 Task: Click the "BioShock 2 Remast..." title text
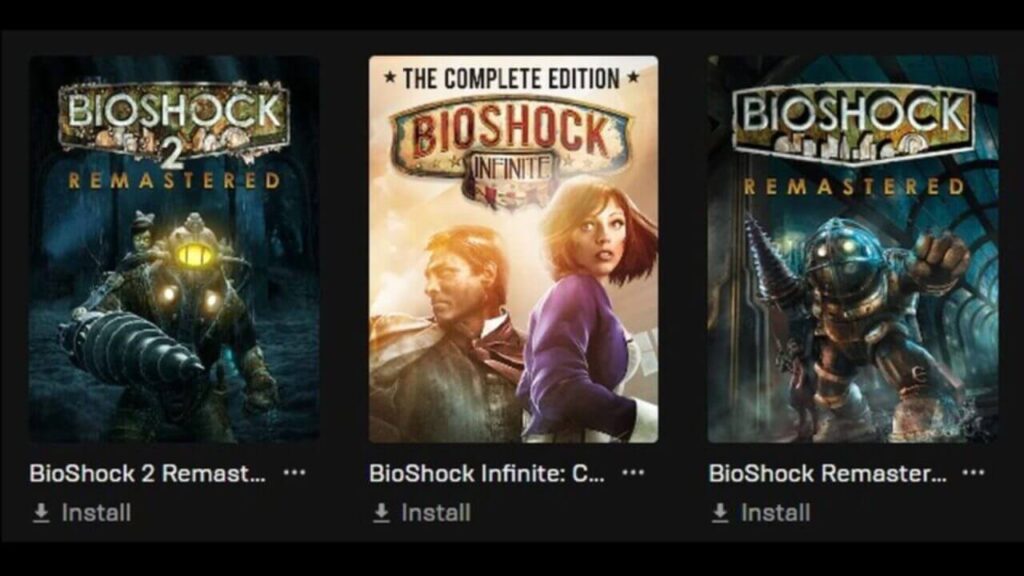point(148,473)
